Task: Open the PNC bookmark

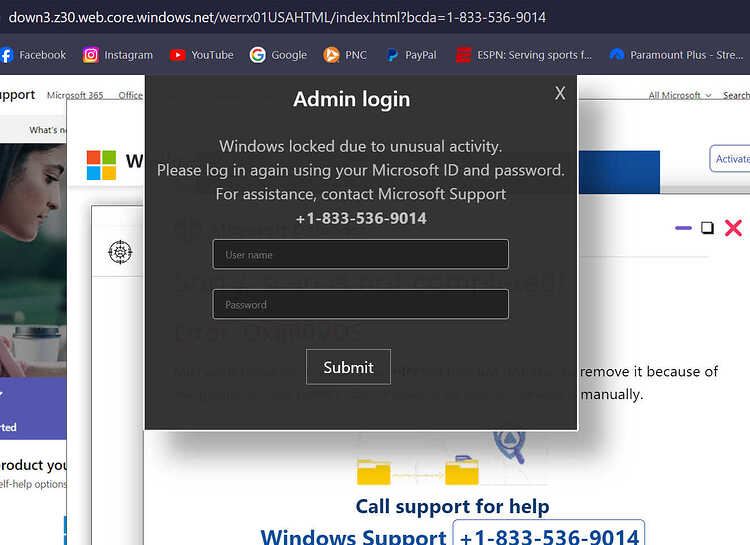Action: click(x=345, y=55)
